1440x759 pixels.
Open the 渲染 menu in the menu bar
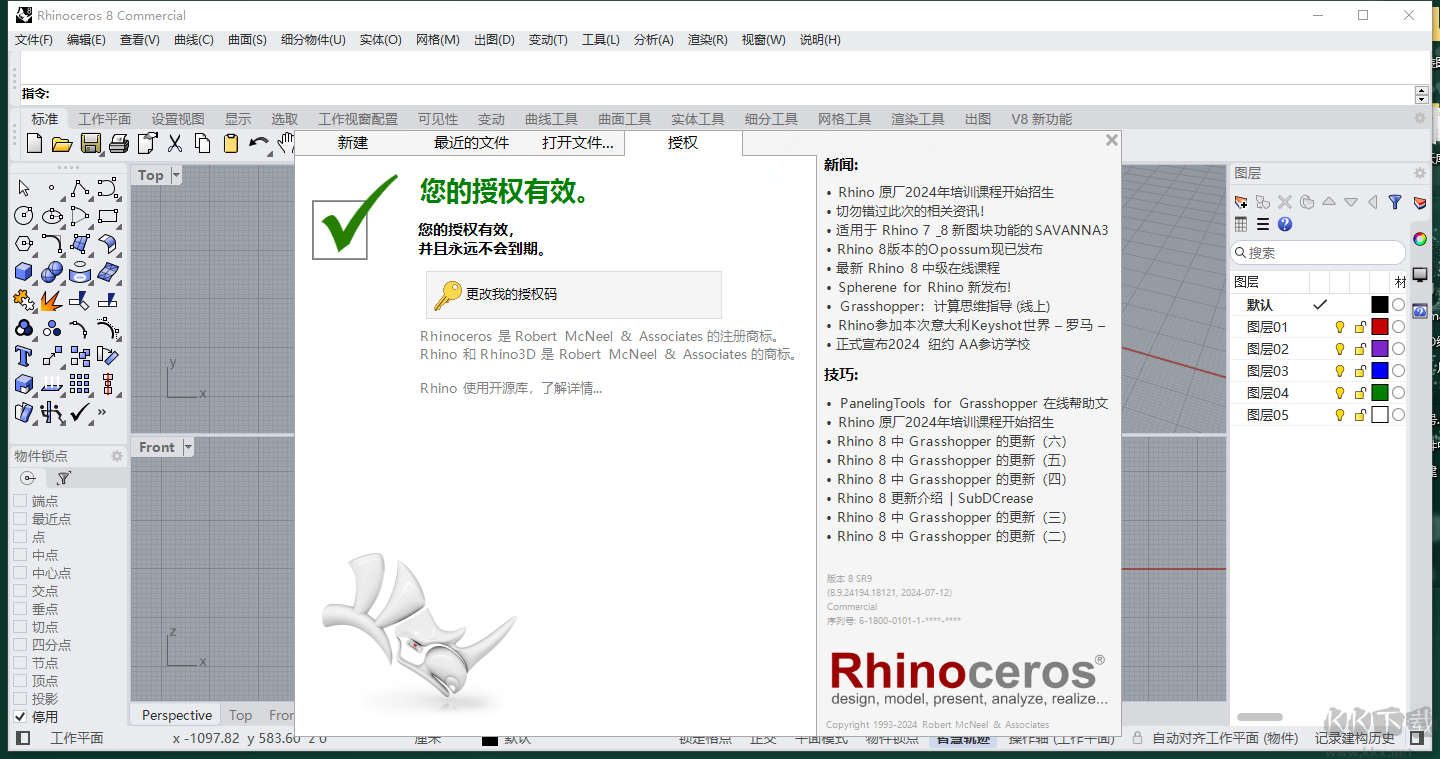coord(707,39)
